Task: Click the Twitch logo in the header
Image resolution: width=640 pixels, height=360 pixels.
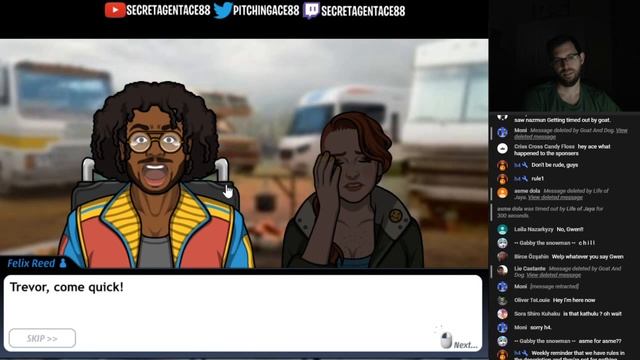Action: tap(311, 11)
